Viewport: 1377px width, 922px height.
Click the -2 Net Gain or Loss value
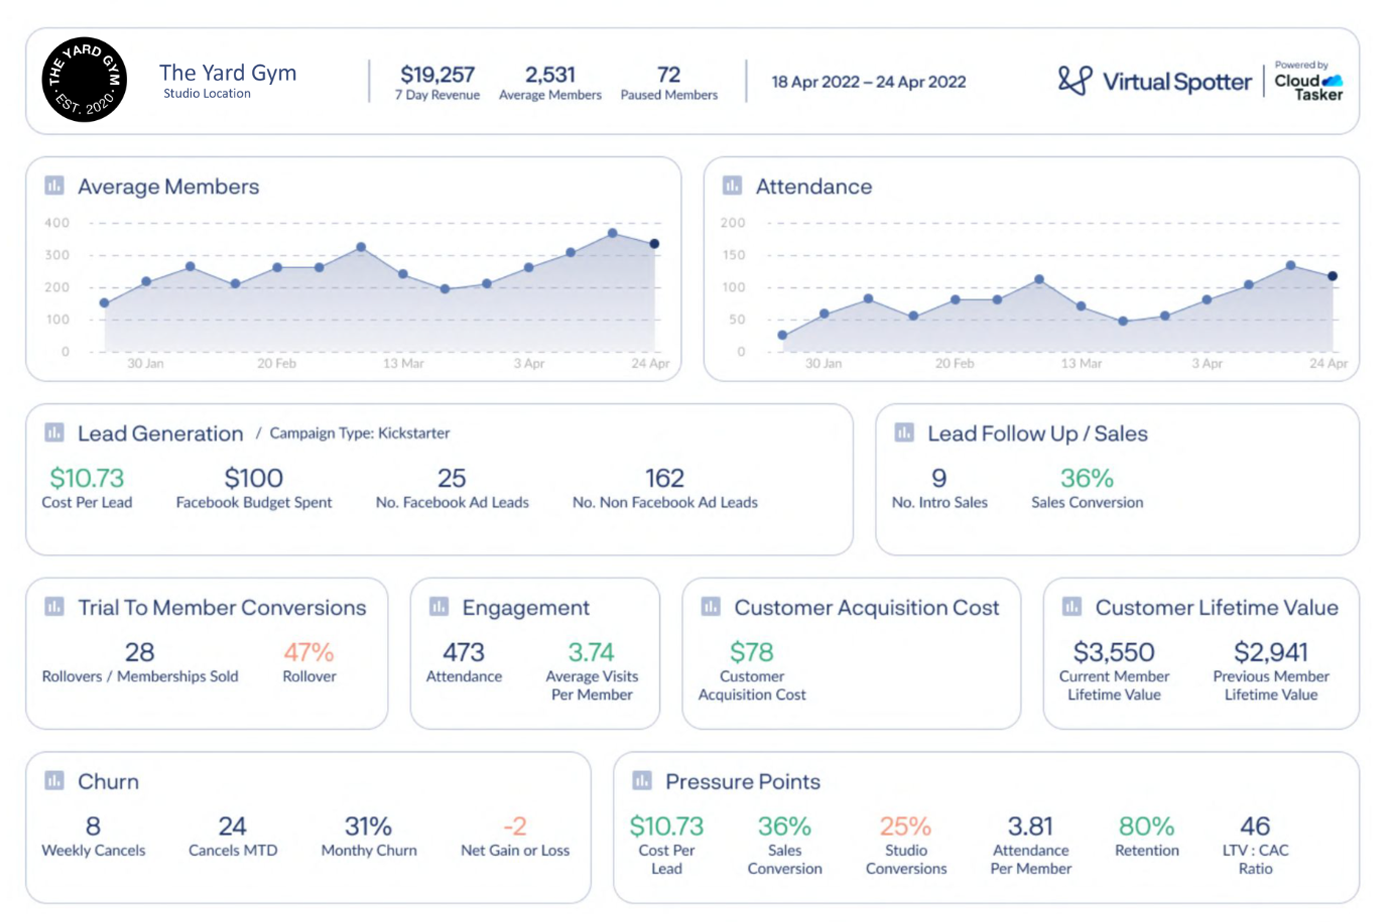514,827
